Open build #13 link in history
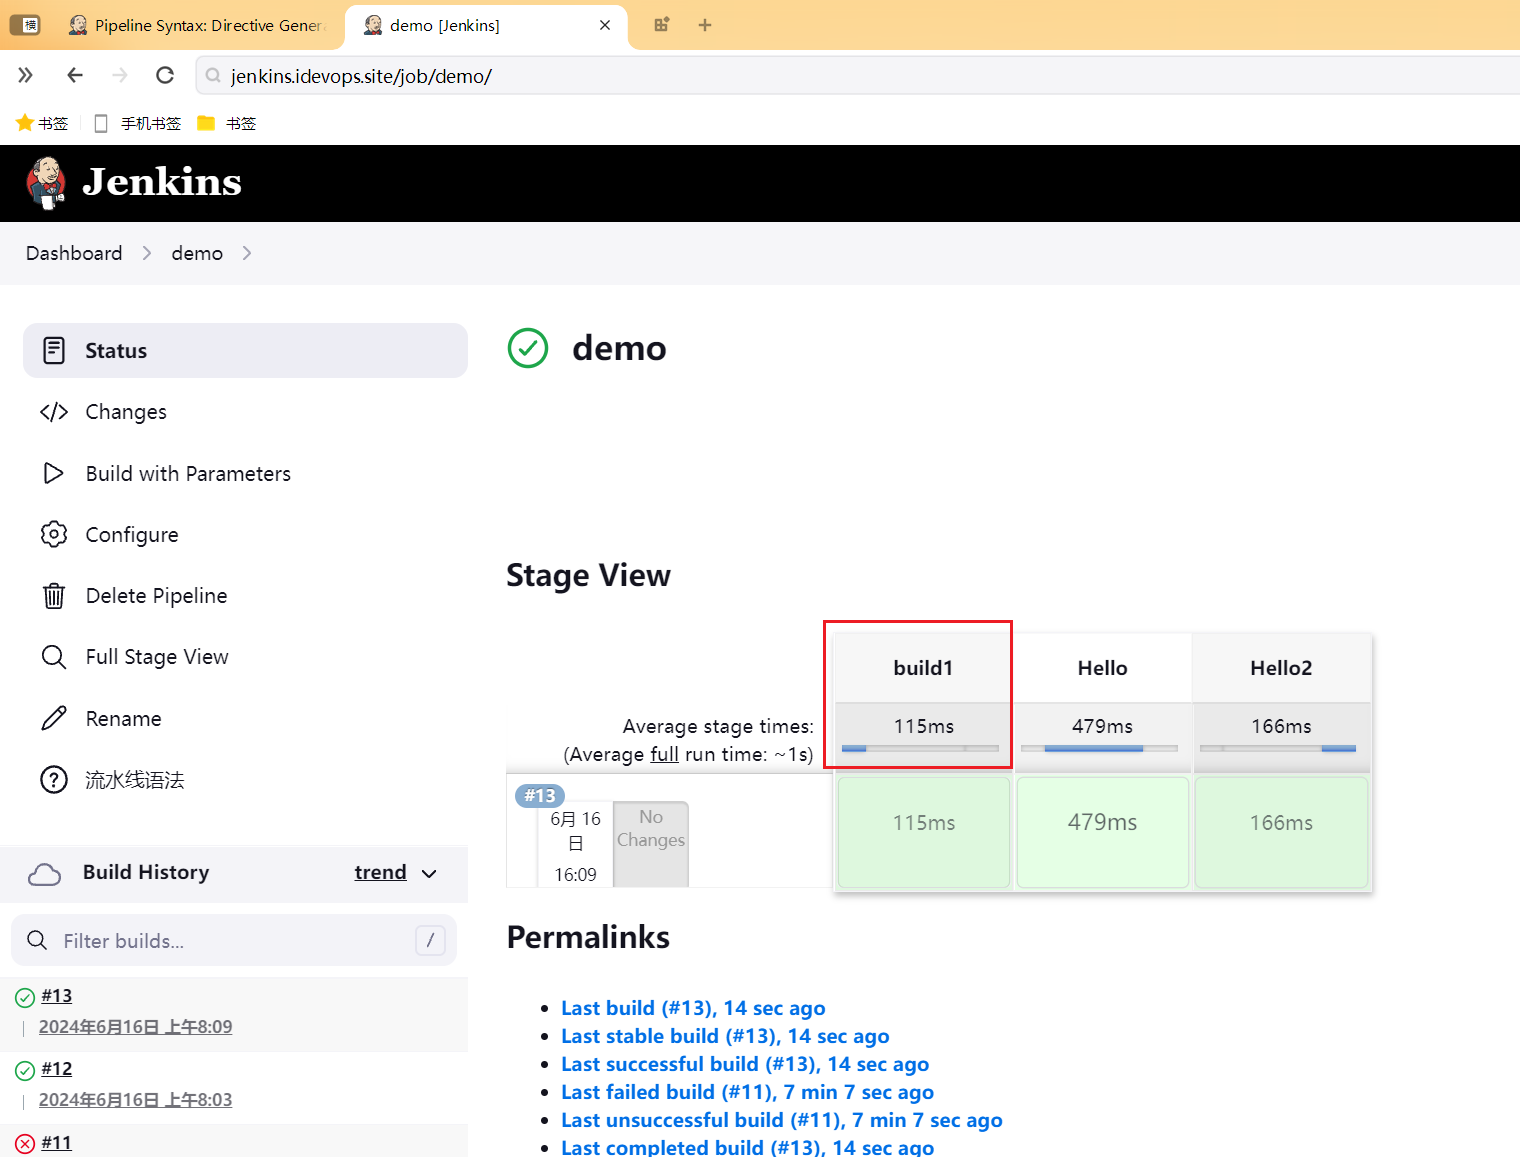This screenshot has width=1520, height=1157. click(x=57, y=996)
